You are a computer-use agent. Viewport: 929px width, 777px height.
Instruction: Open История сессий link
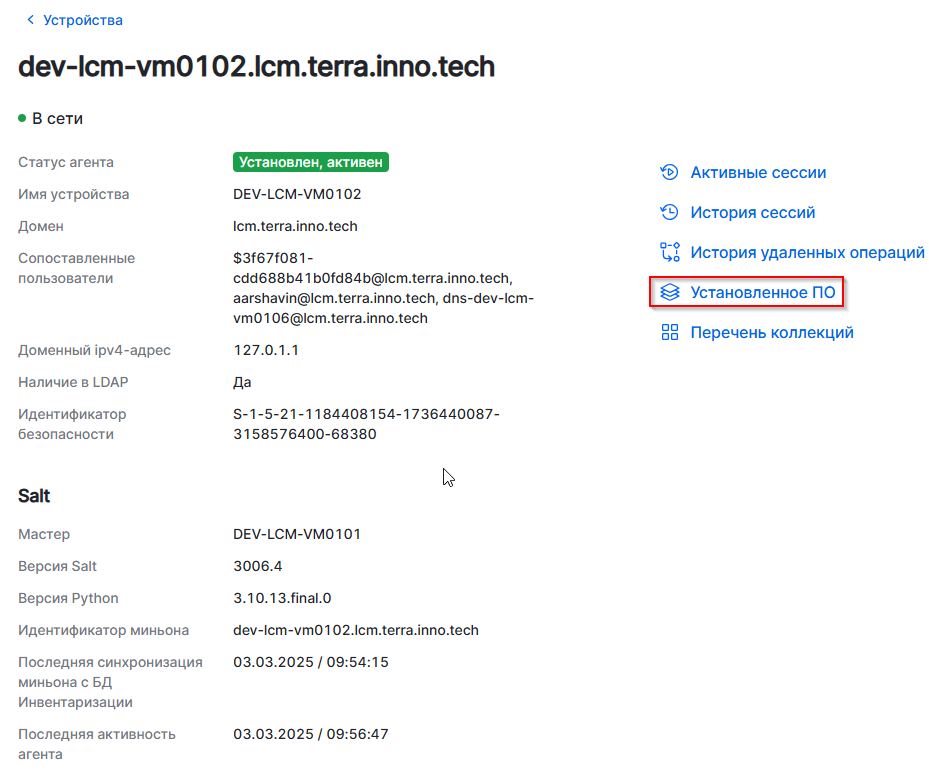point(753,212)
